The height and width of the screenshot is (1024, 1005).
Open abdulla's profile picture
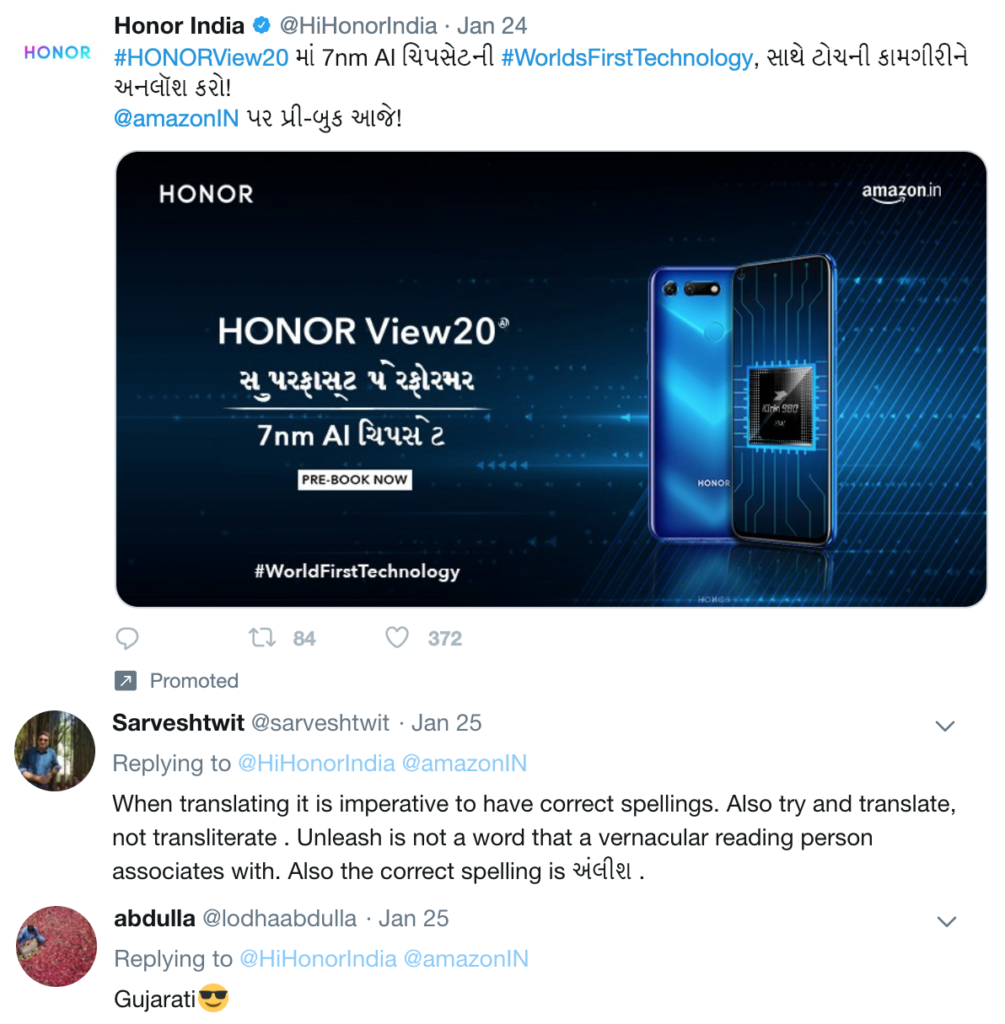tap(57, 946)
